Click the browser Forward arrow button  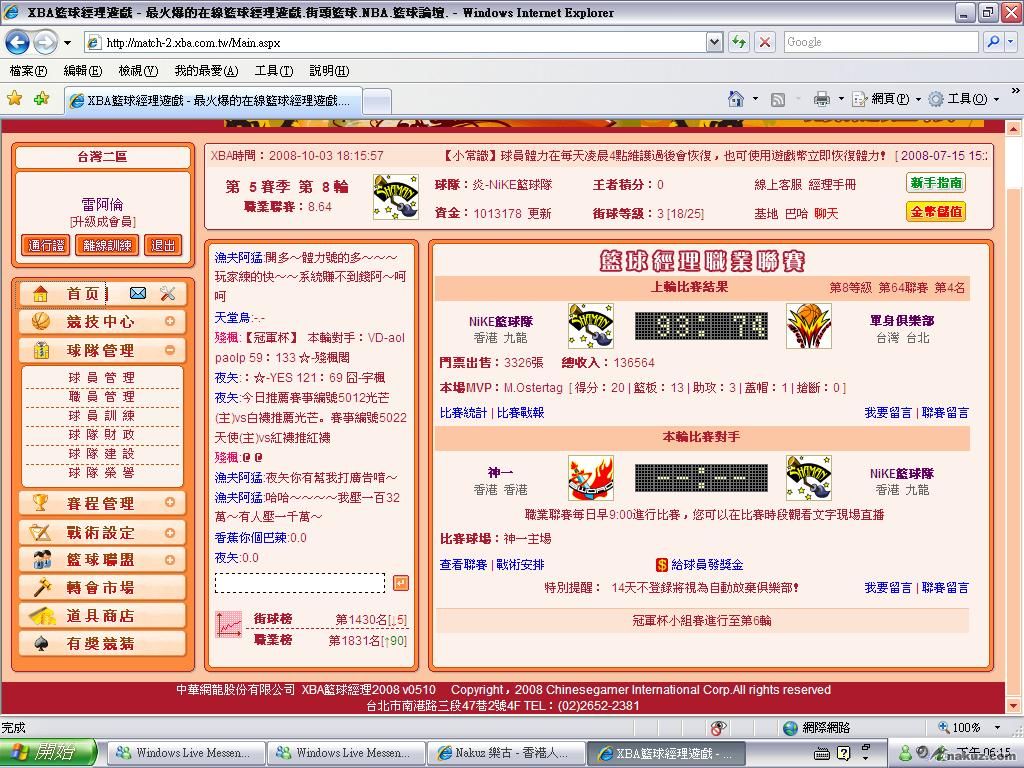45,42
